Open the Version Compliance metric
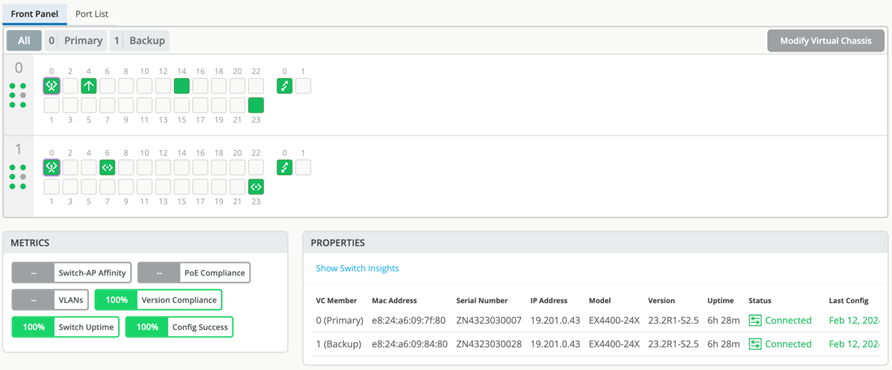Image resolution: width=892 pixels, height=370 pixels. click(x=158, y=300)
